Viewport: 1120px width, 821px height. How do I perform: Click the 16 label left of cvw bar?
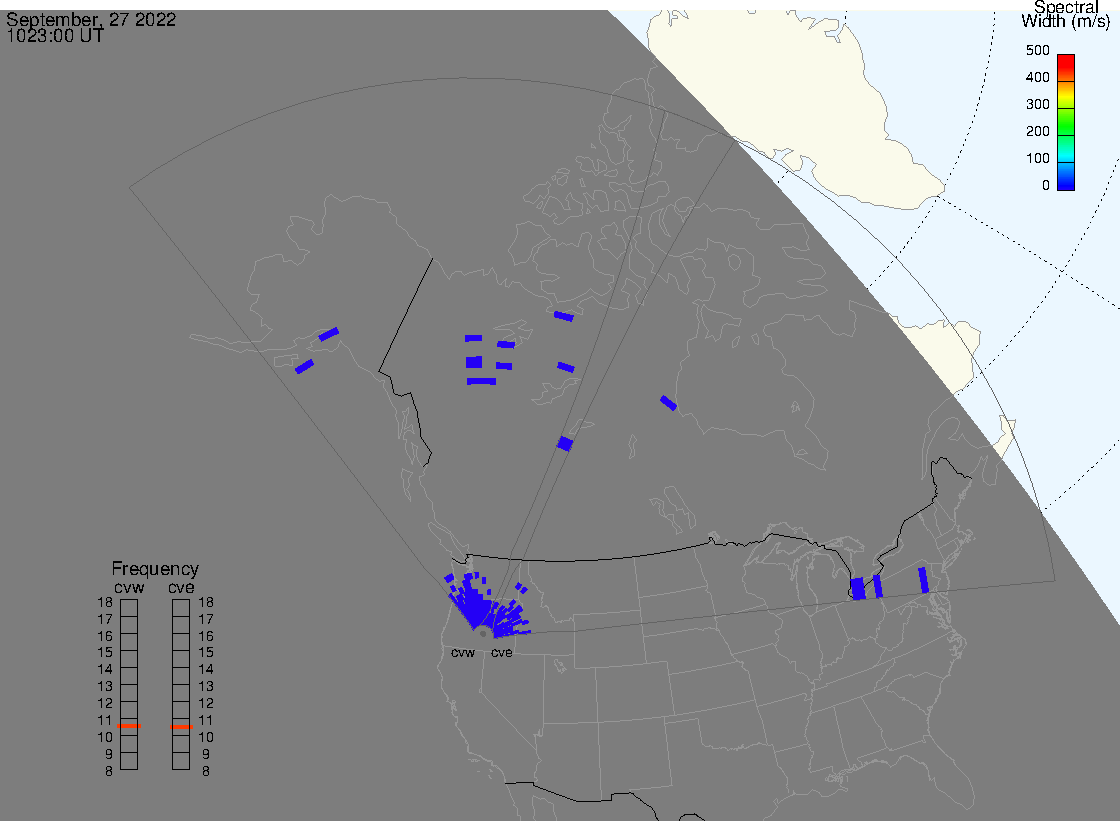click(x=105, y=636)
